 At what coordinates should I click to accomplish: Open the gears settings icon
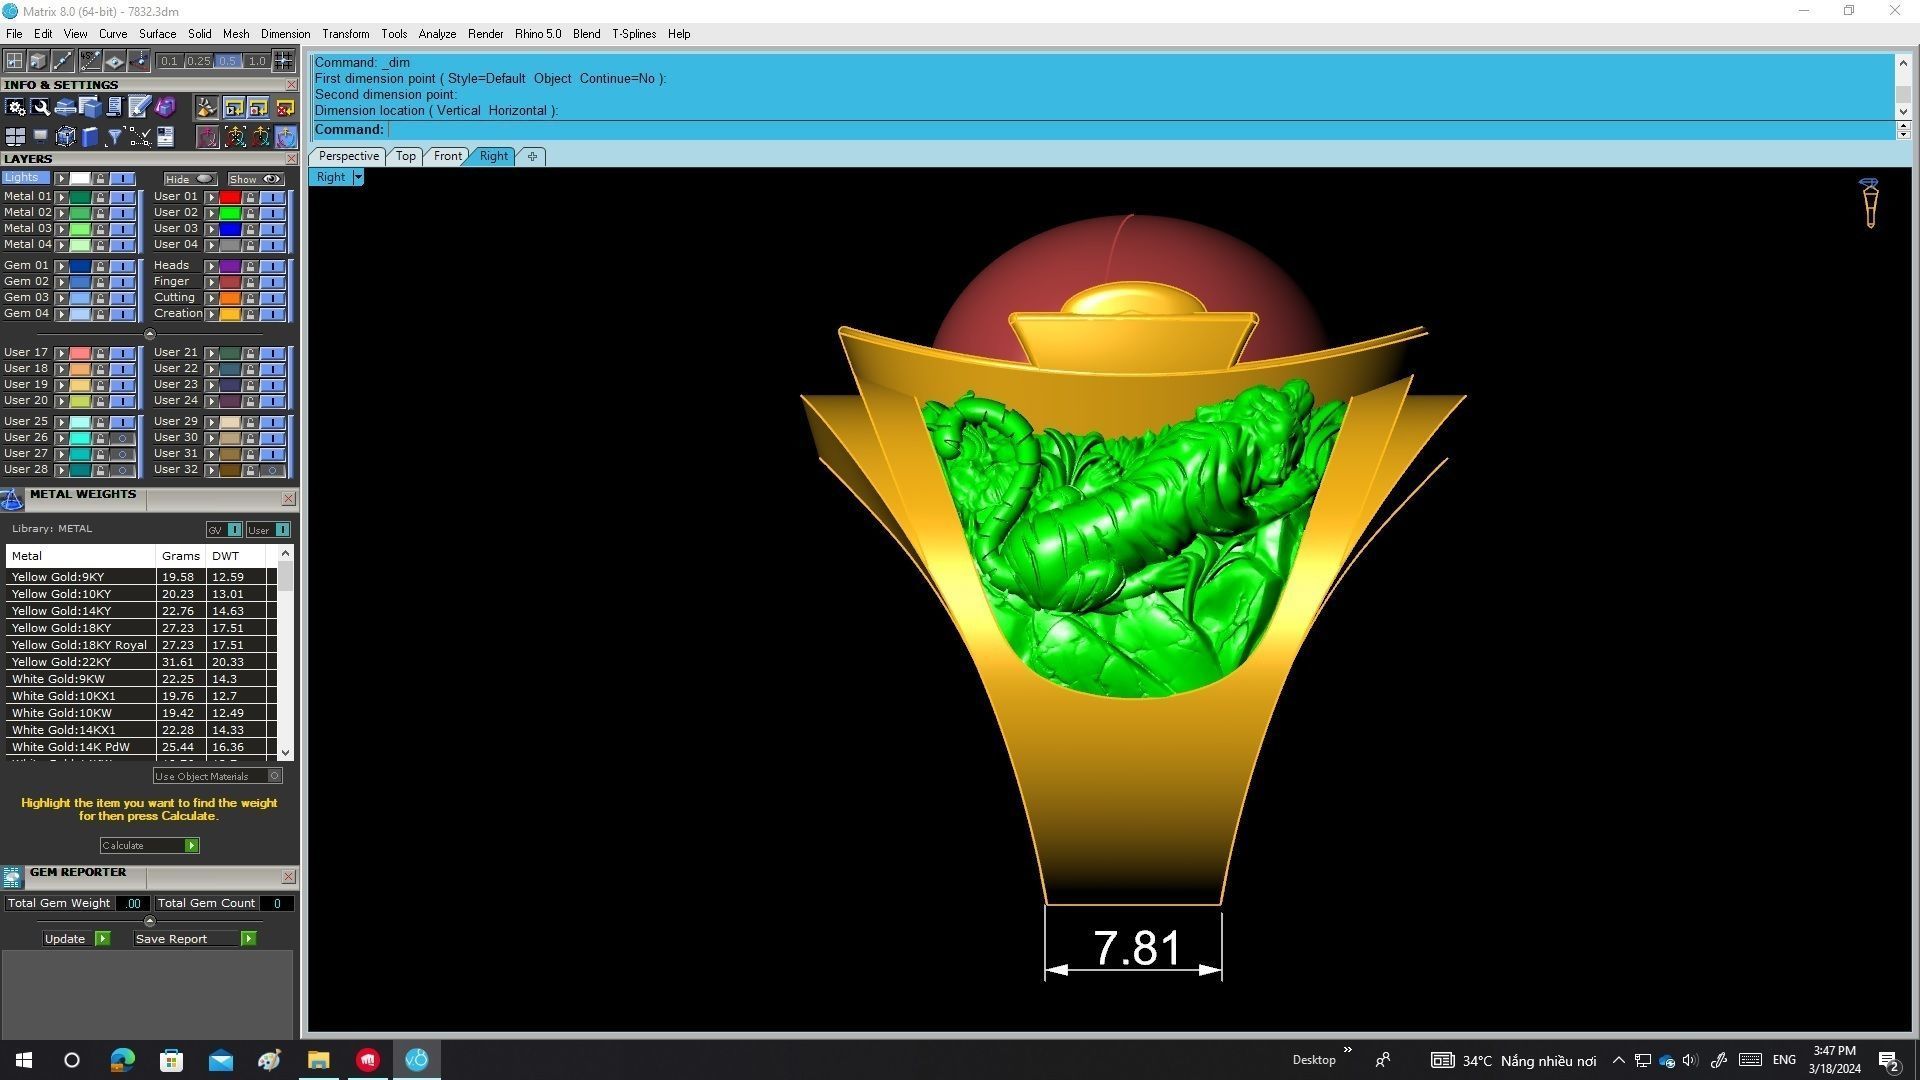coord(16,107)
